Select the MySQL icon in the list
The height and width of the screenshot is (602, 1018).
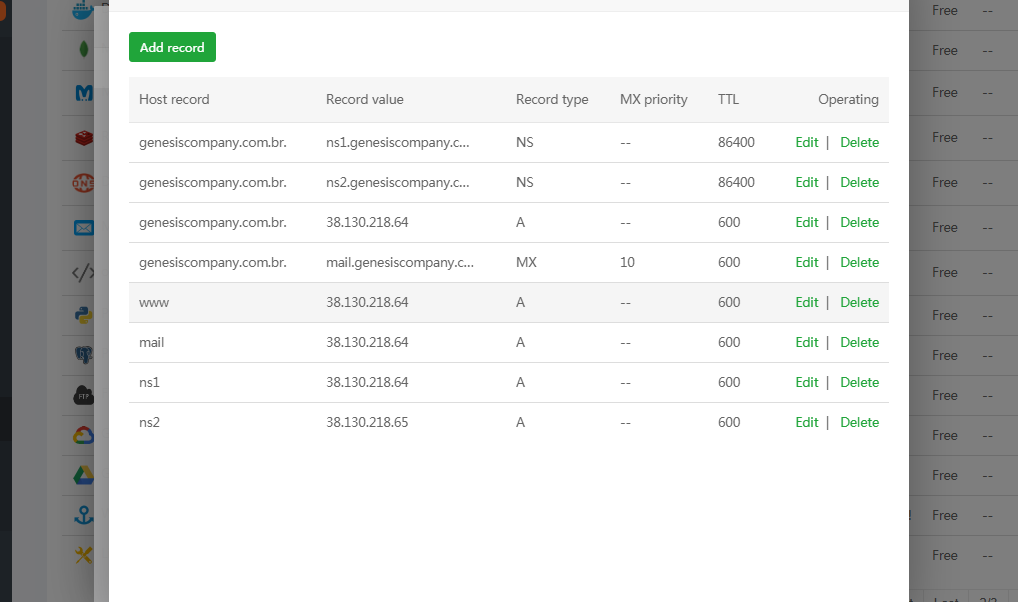click(x=84, y=93)
